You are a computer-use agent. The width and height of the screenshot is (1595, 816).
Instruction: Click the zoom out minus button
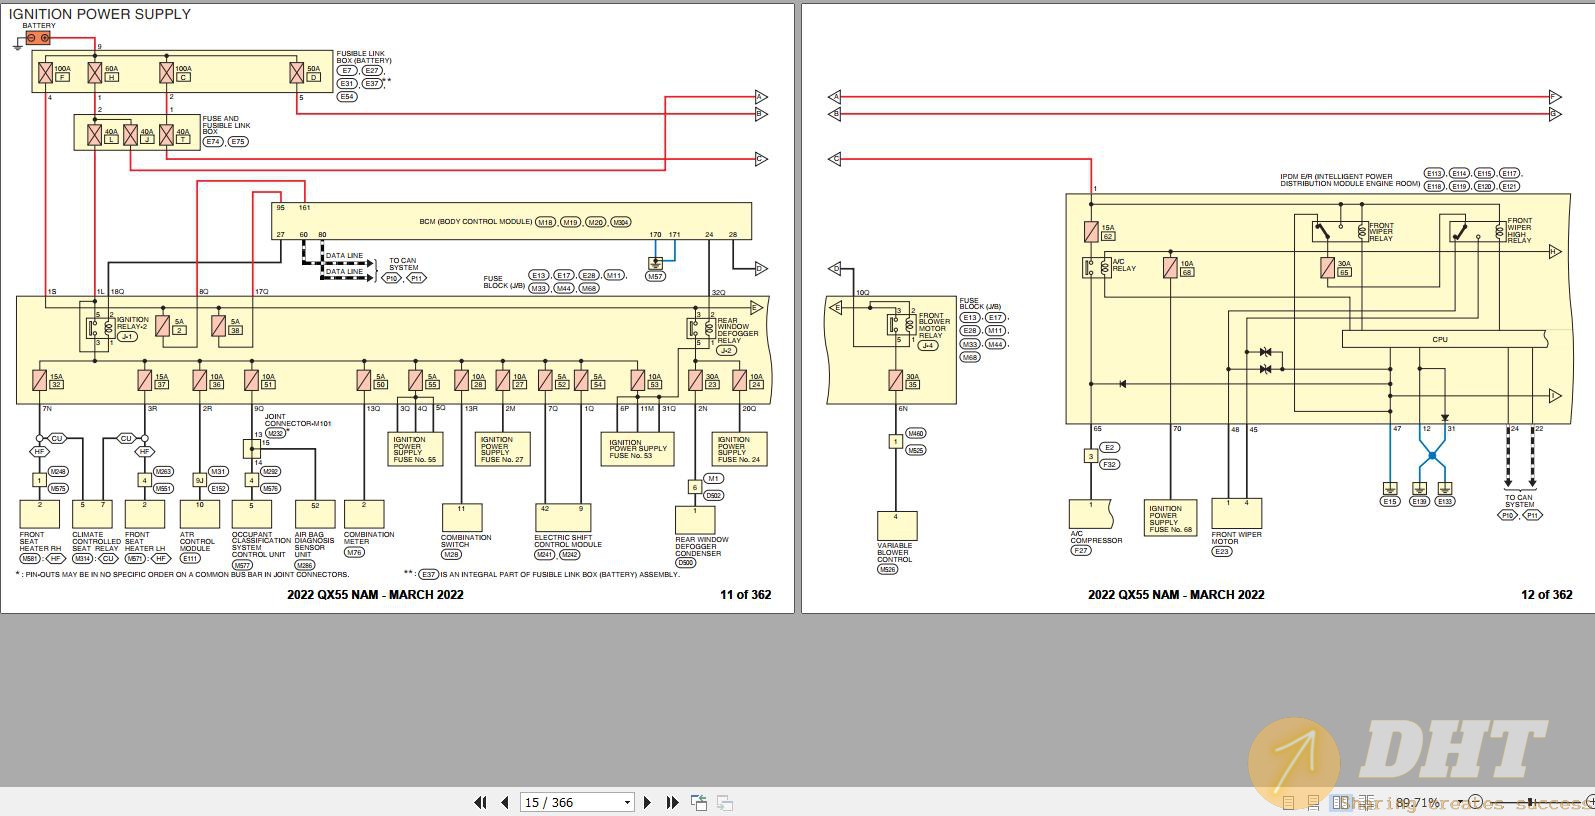point(1475,802)
